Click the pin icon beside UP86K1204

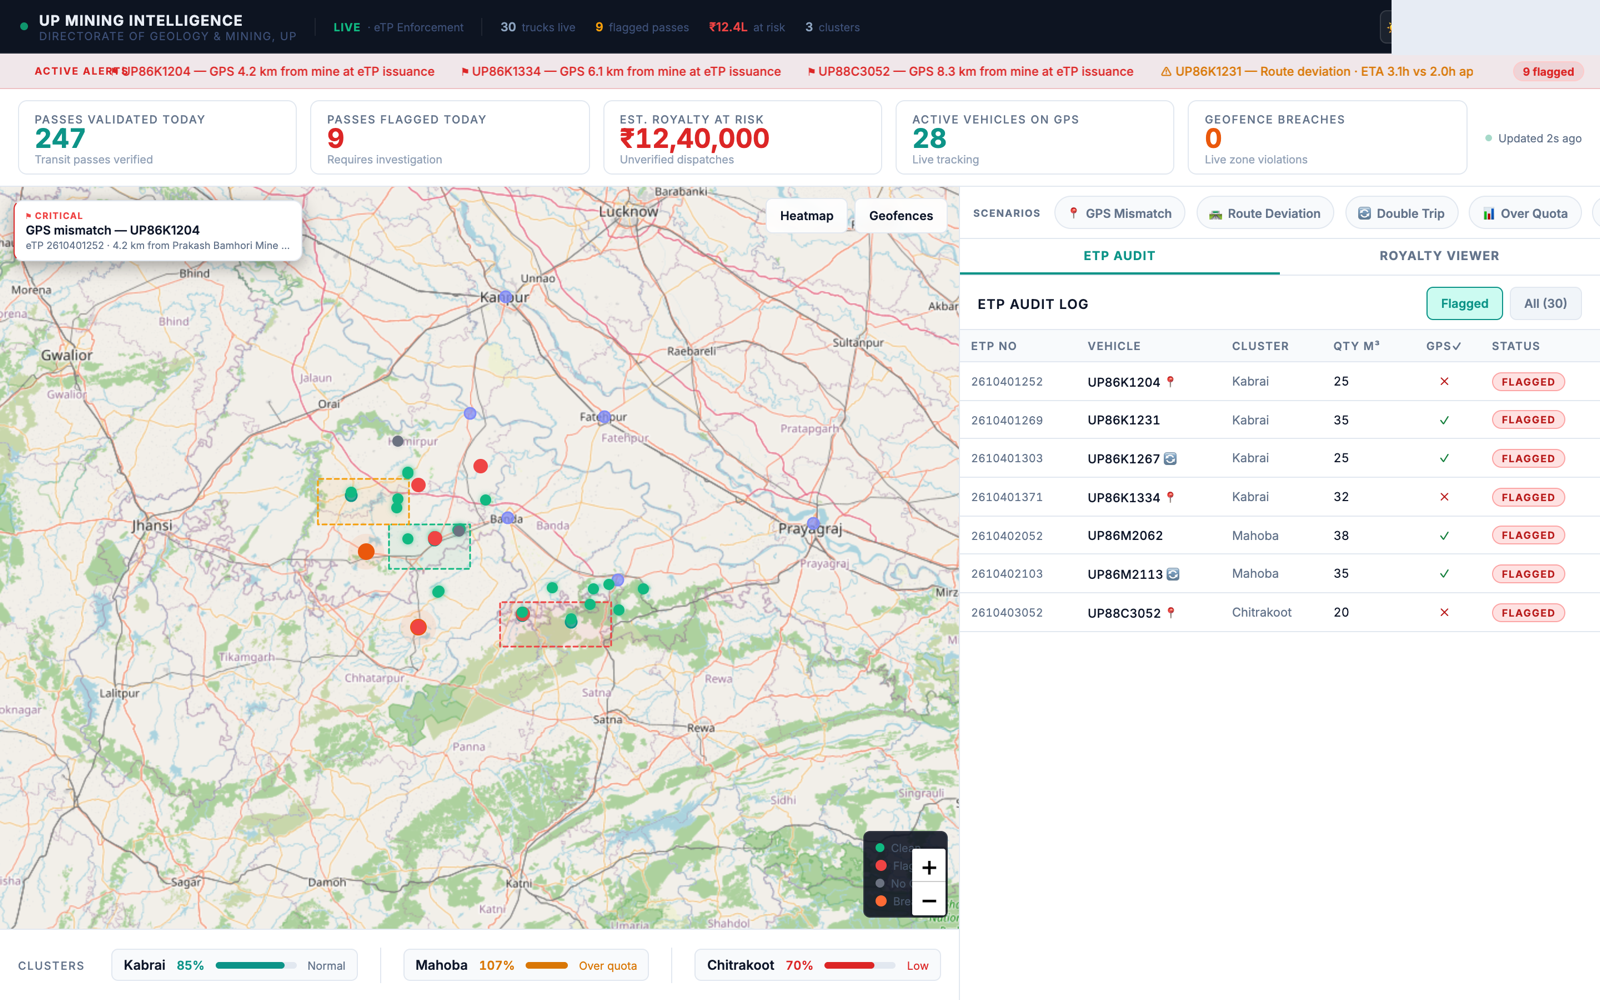pyautogui.click(x=1170, y=382)
